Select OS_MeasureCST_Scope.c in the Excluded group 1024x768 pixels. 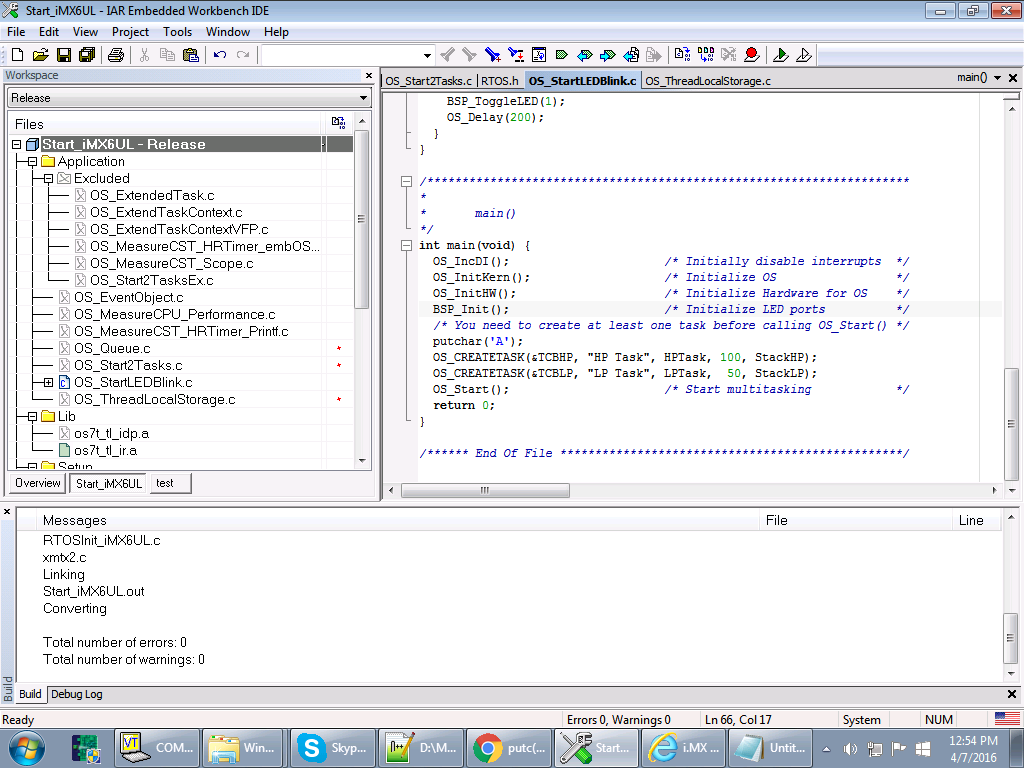171,263
